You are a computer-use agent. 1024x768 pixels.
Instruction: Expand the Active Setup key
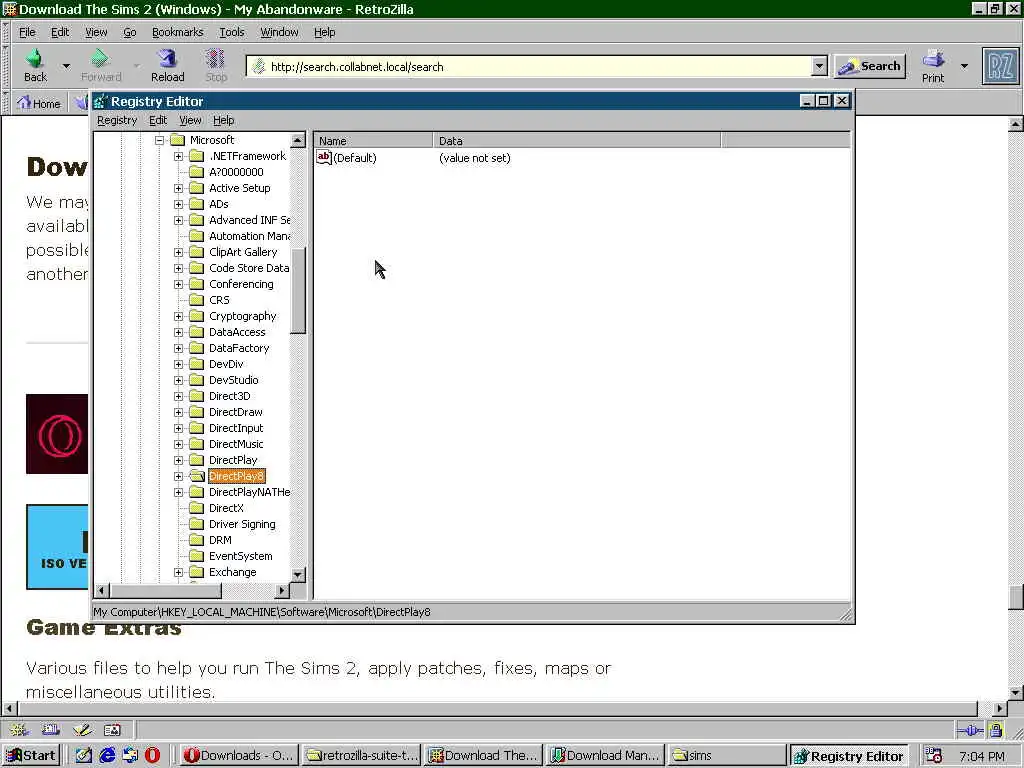click(x=178, y=188)
